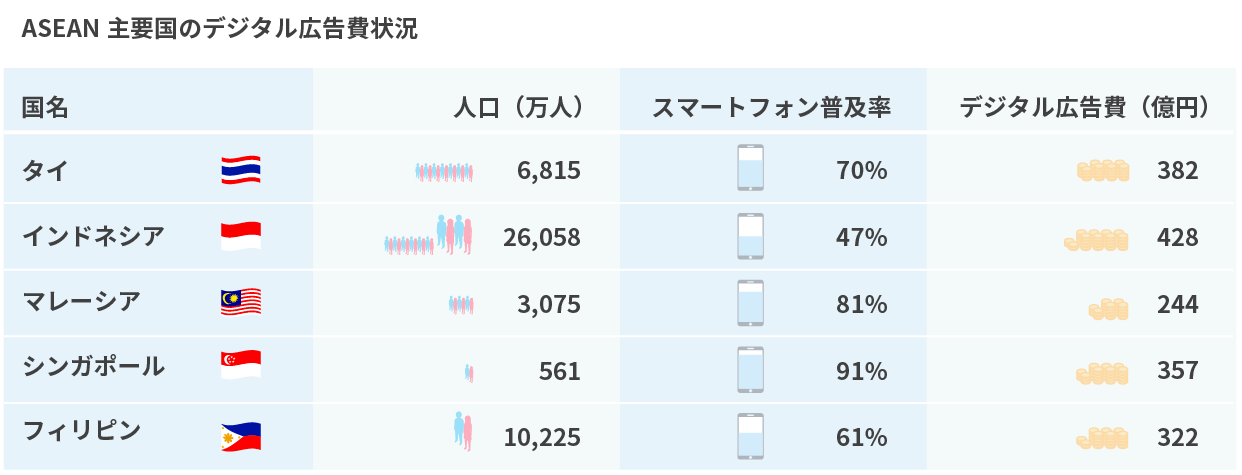Click the タイ country name

[x=45, y=170]
